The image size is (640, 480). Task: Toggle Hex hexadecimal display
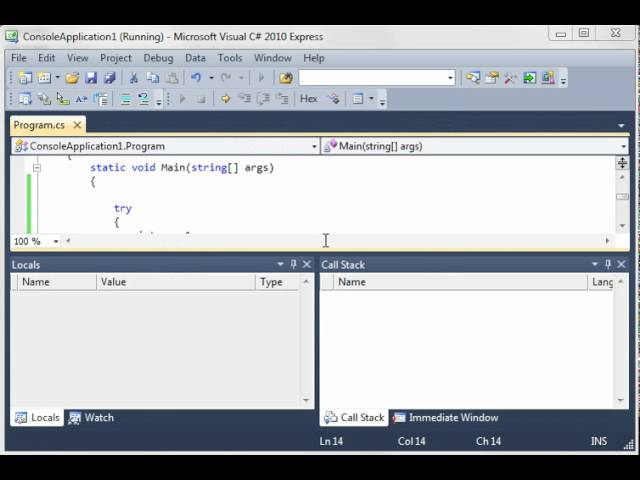(x=309, y=99)
